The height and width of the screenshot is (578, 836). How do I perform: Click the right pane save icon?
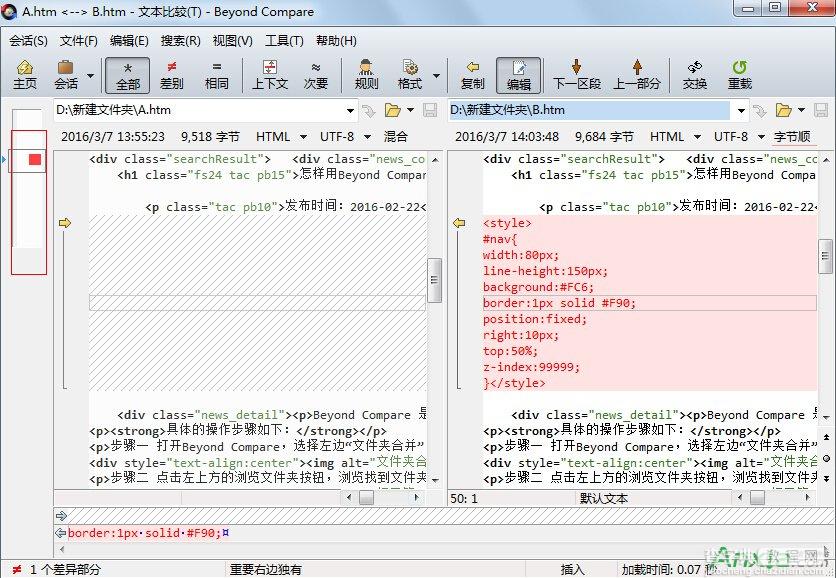pos(821,110)
